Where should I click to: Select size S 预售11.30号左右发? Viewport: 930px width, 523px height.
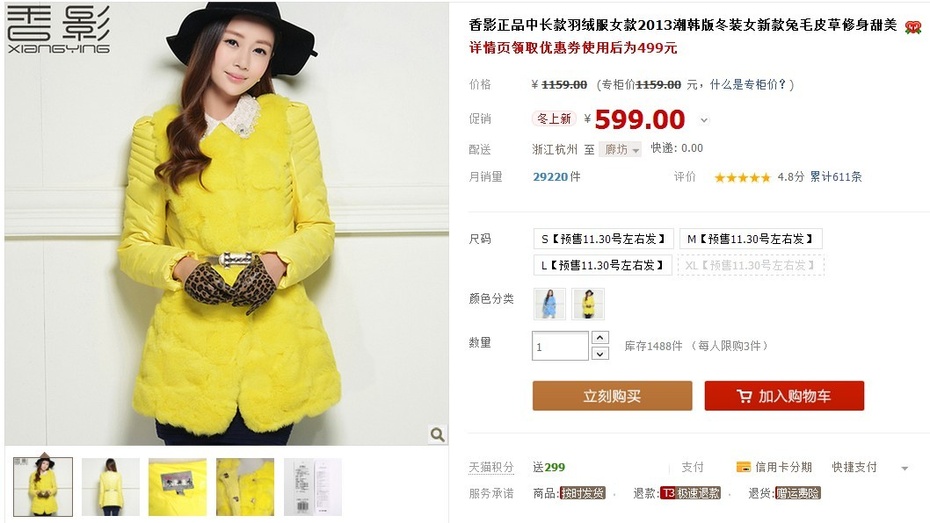point(603,239)
